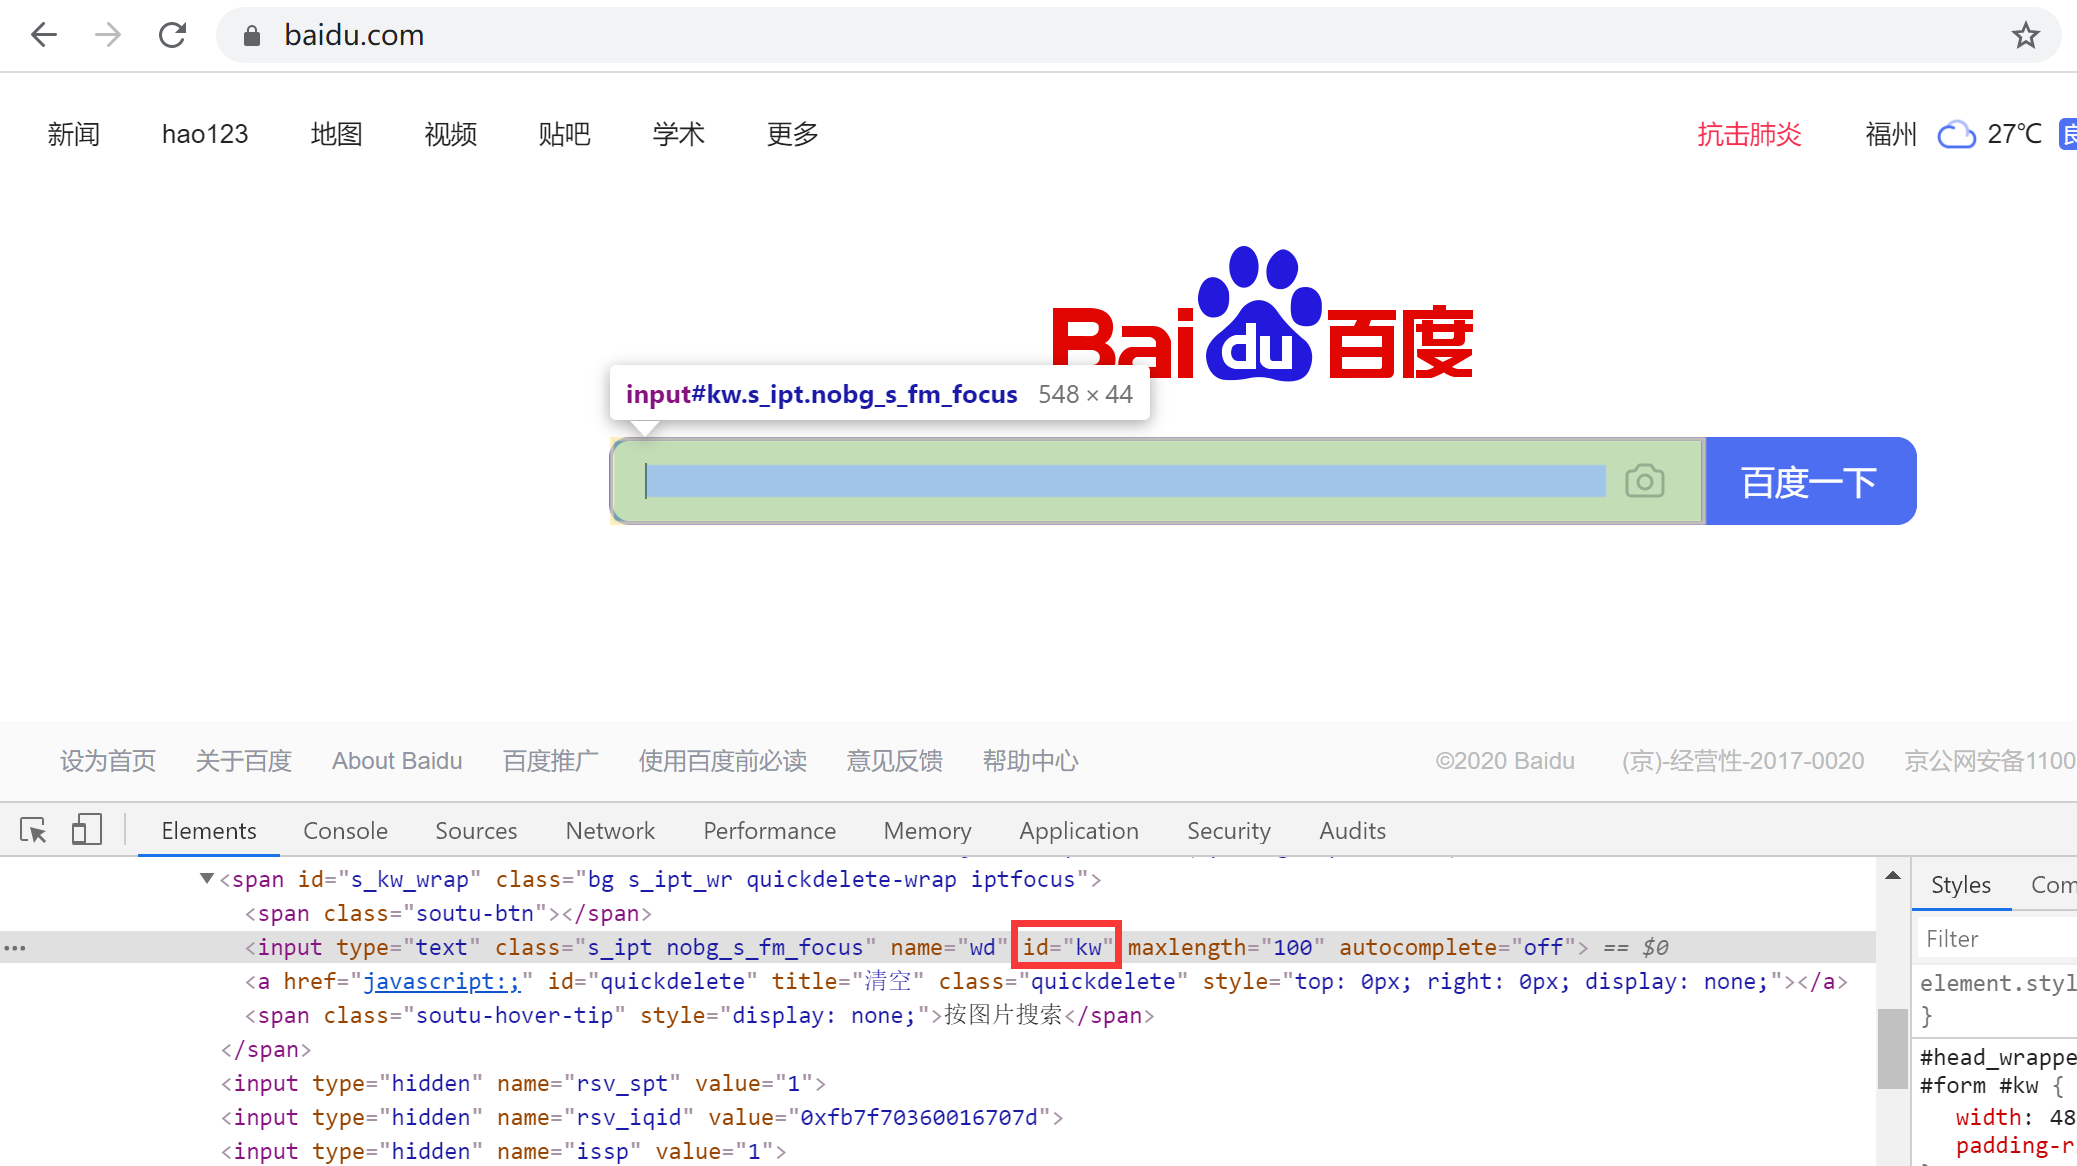Click the 百度一下 search button

pyautogui.click(x=1810, y=481)
